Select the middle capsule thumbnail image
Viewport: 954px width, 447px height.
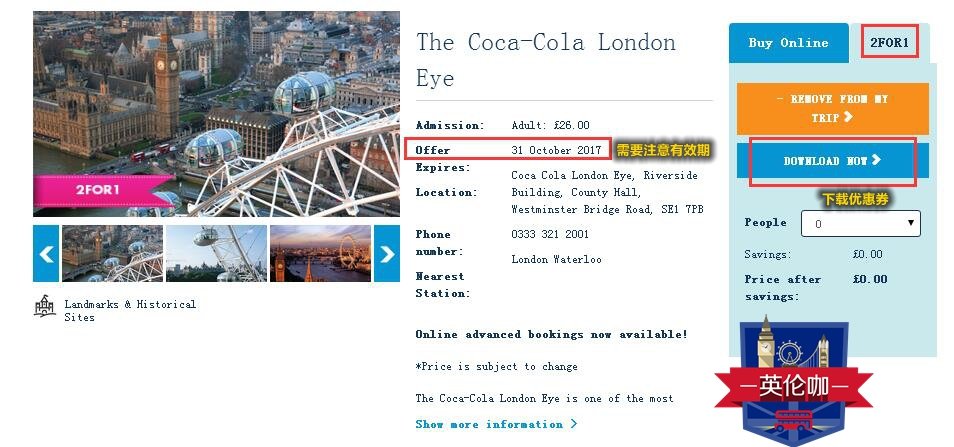(x=216, y=254)
